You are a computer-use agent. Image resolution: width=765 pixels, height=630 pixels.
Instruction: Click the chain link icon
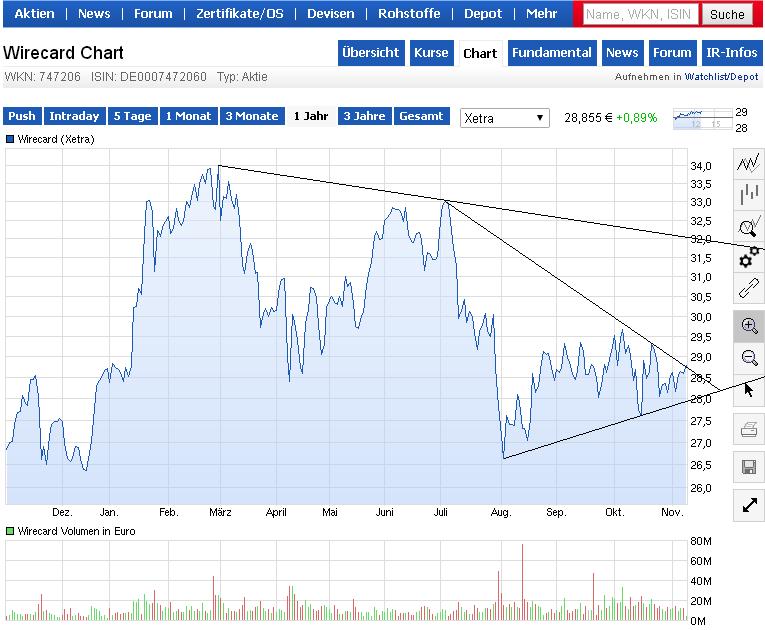[748, 290]
